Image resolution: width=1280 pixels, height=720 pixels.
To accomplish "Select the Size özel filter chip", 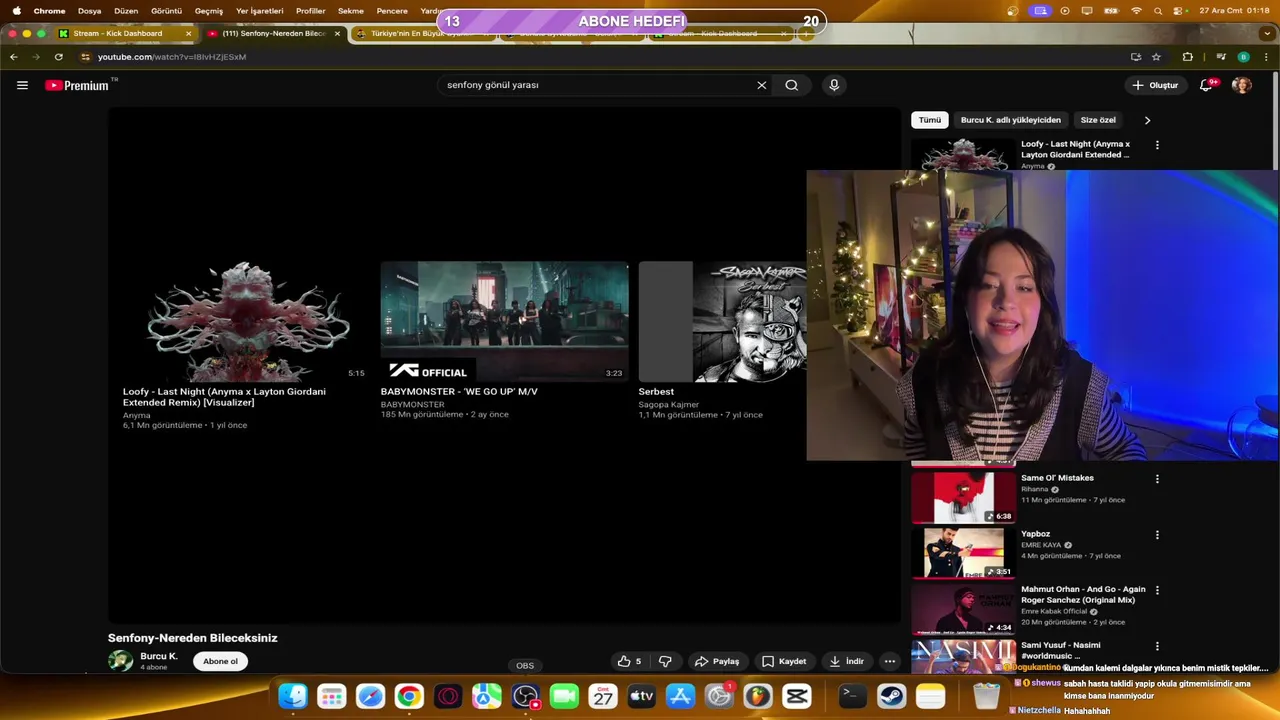I will [1098, 120].
